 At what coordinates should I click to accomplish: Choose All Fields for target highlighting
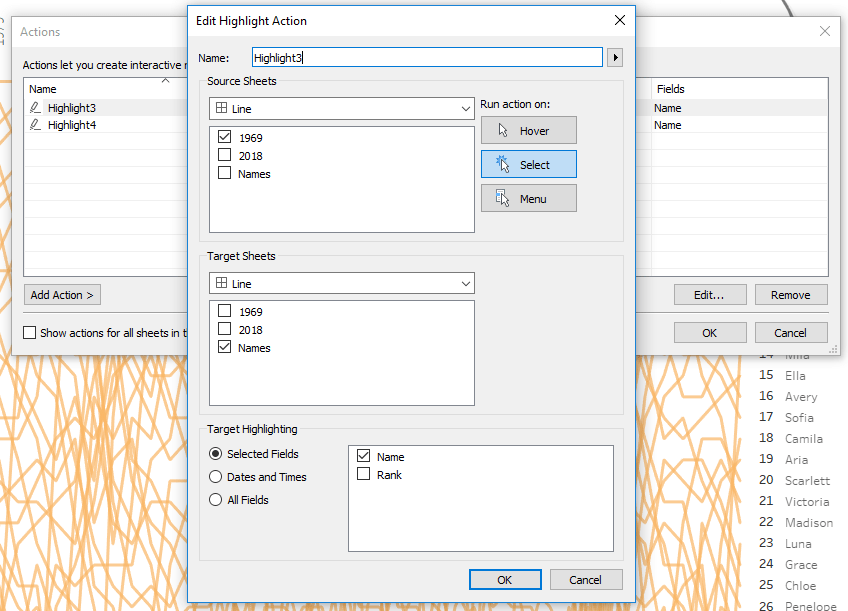tap(216, 500)
